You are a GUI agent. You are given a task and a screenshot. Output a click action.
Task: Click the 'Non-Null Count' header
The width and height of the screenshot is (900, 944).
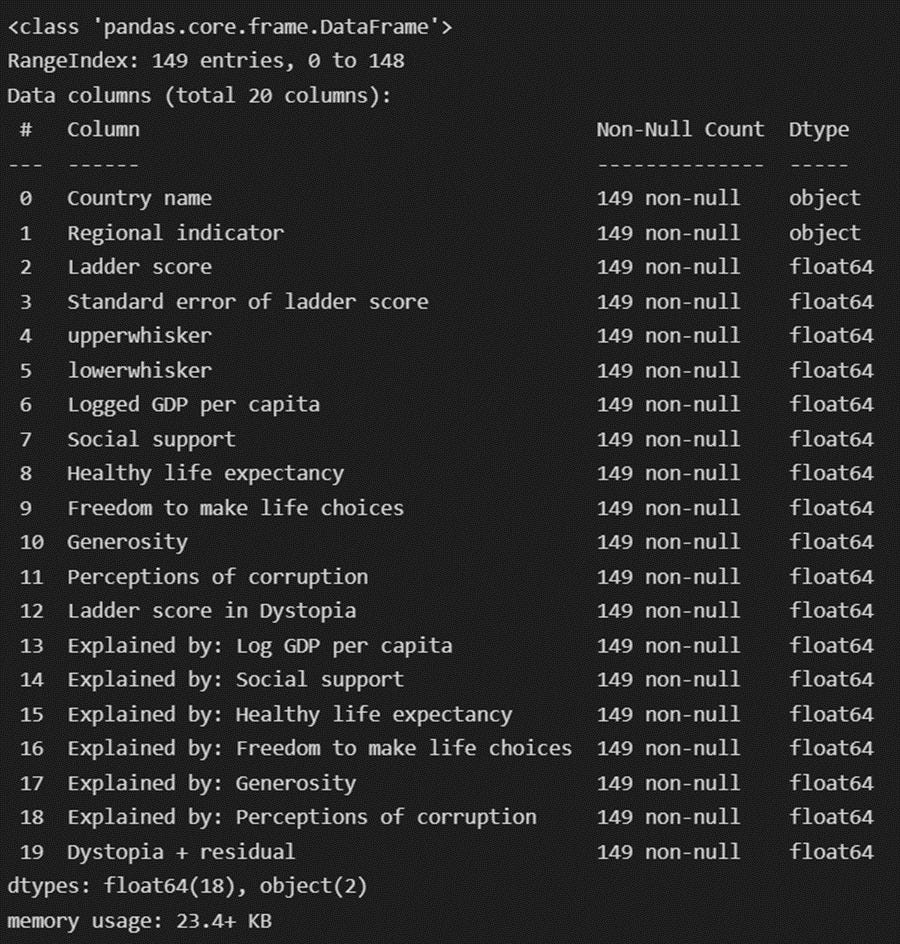(x=680, y=129)
